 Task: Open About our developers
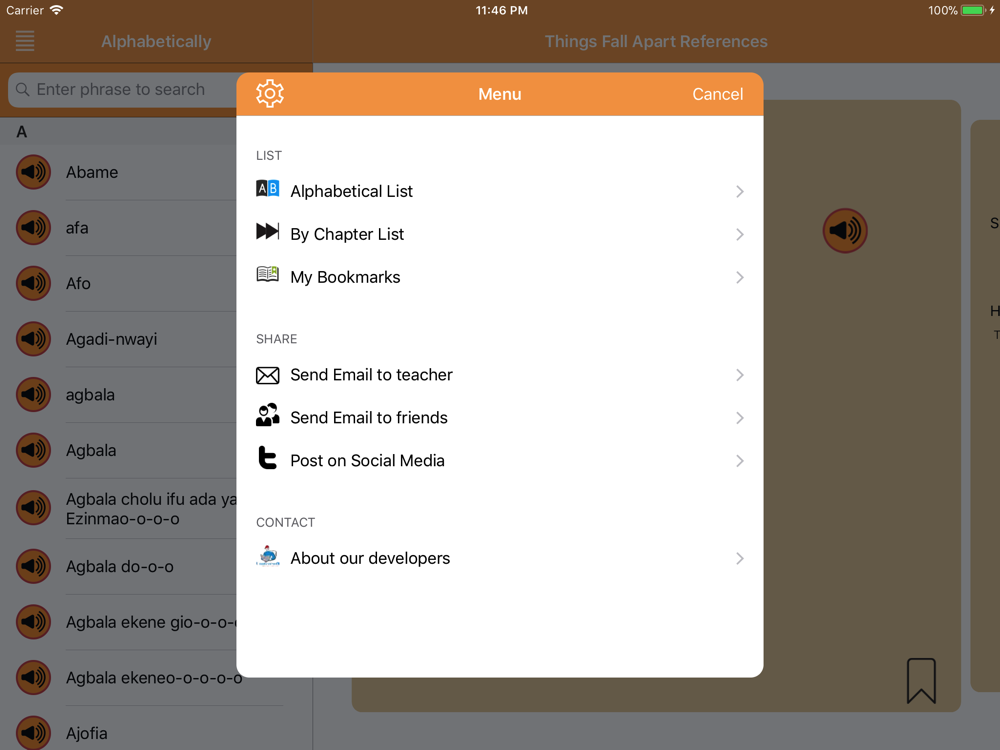(500, 559)
